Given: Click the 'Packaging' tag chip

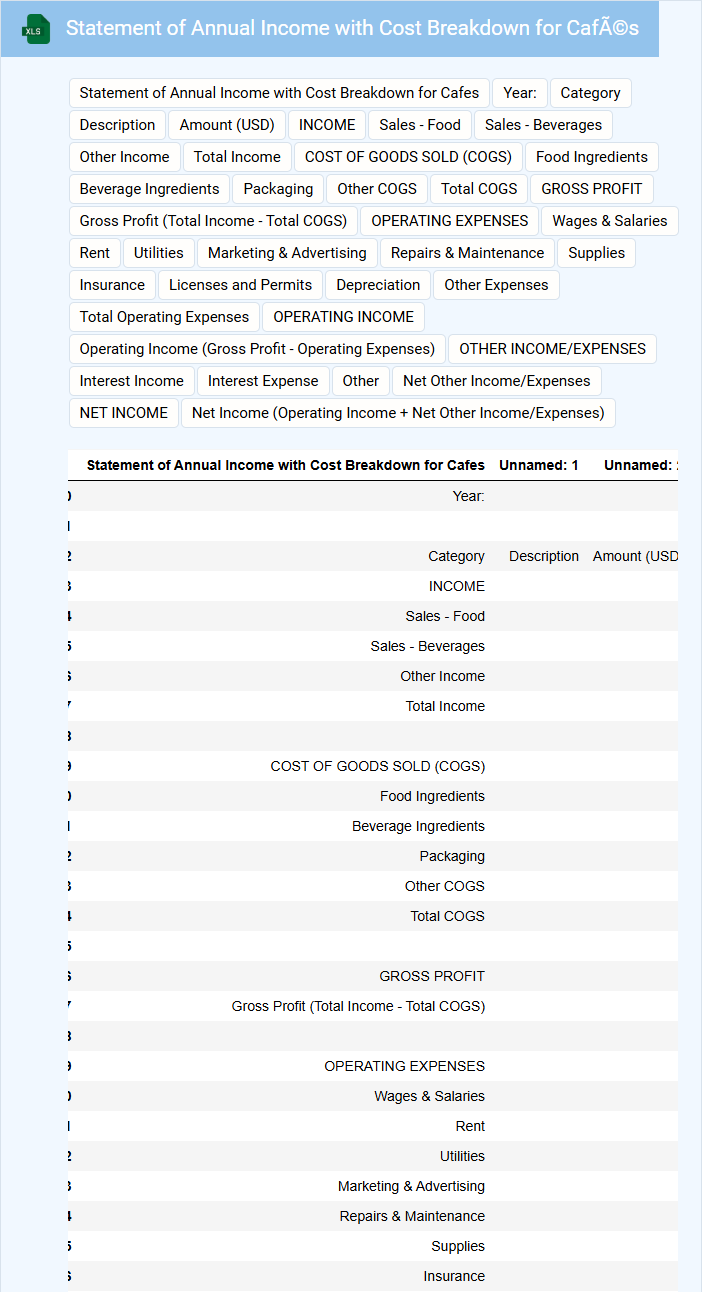Looking at the screenshot, I should pos(278,189).
